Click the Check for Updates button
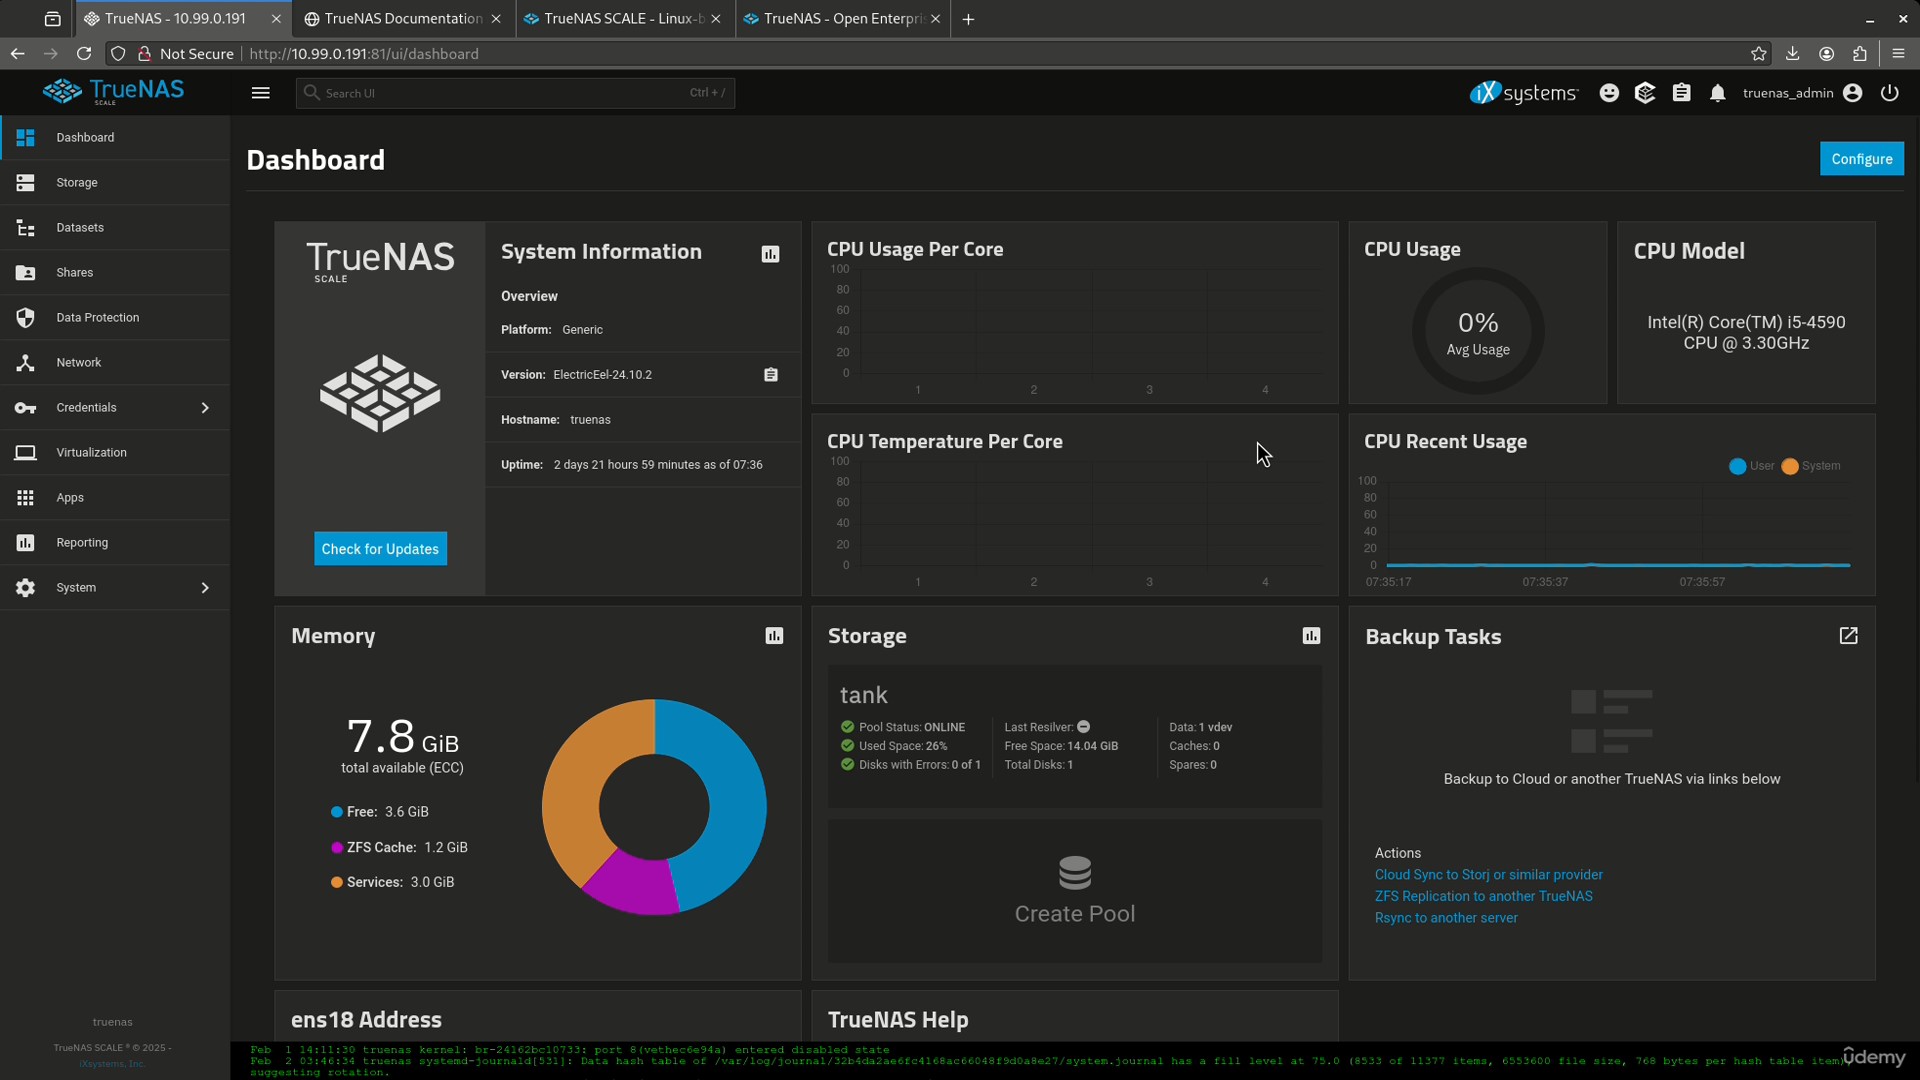The width and height of the screenshot is (1920, 1080). coord(380,549)
